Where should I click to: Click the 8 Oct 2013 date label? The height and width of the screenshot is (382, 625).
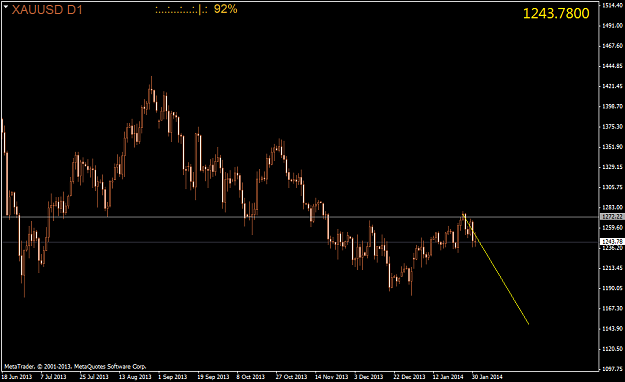(x=250, y=376)
